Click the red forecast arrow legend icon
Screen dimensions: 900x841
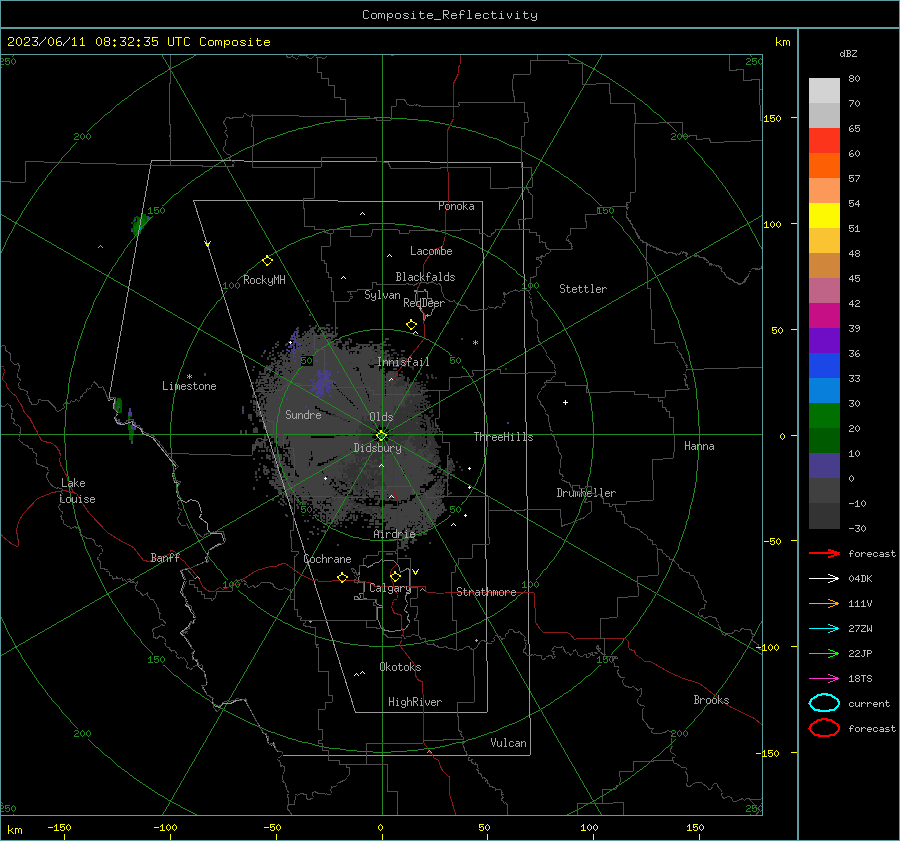(x=824, y=553)
